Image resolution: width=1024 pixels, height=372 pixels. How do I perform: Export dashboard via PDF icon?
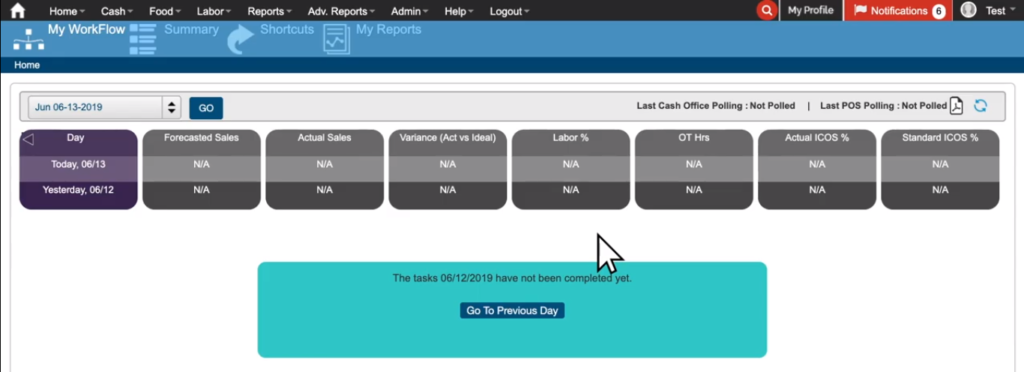(x=956, y=106)
